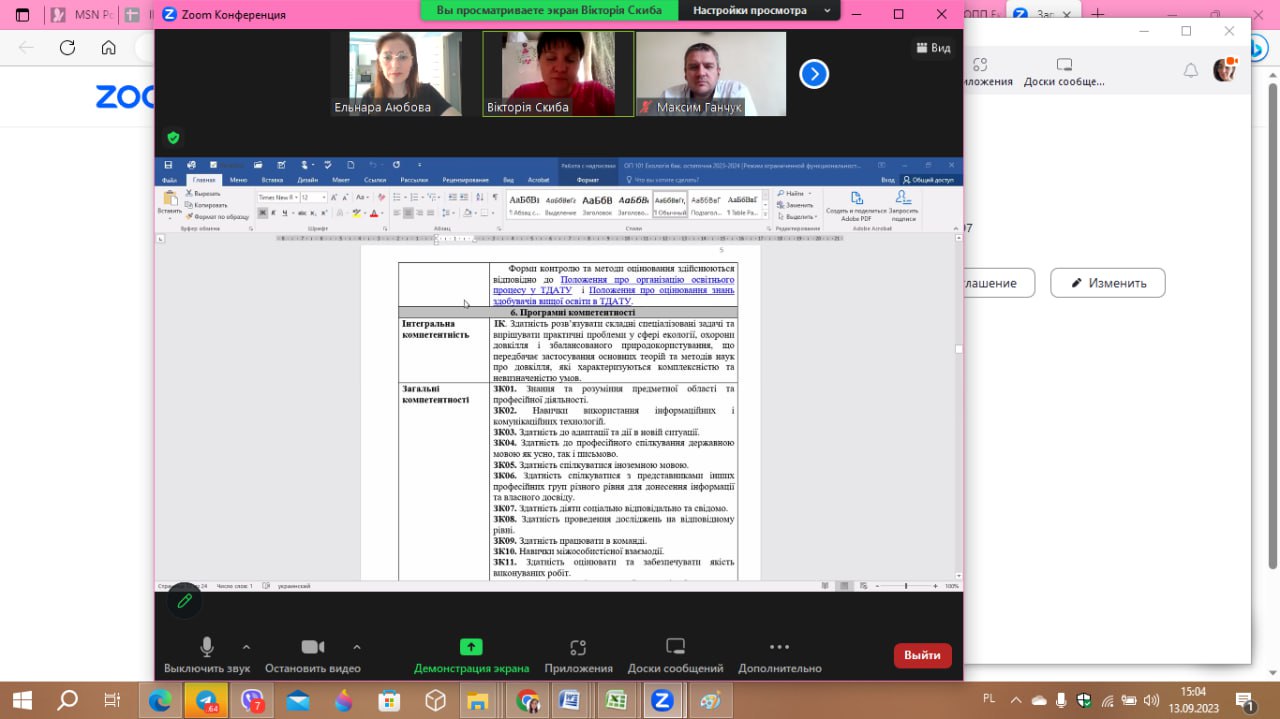Stop video (Остановить видео)

pos(313,655)
